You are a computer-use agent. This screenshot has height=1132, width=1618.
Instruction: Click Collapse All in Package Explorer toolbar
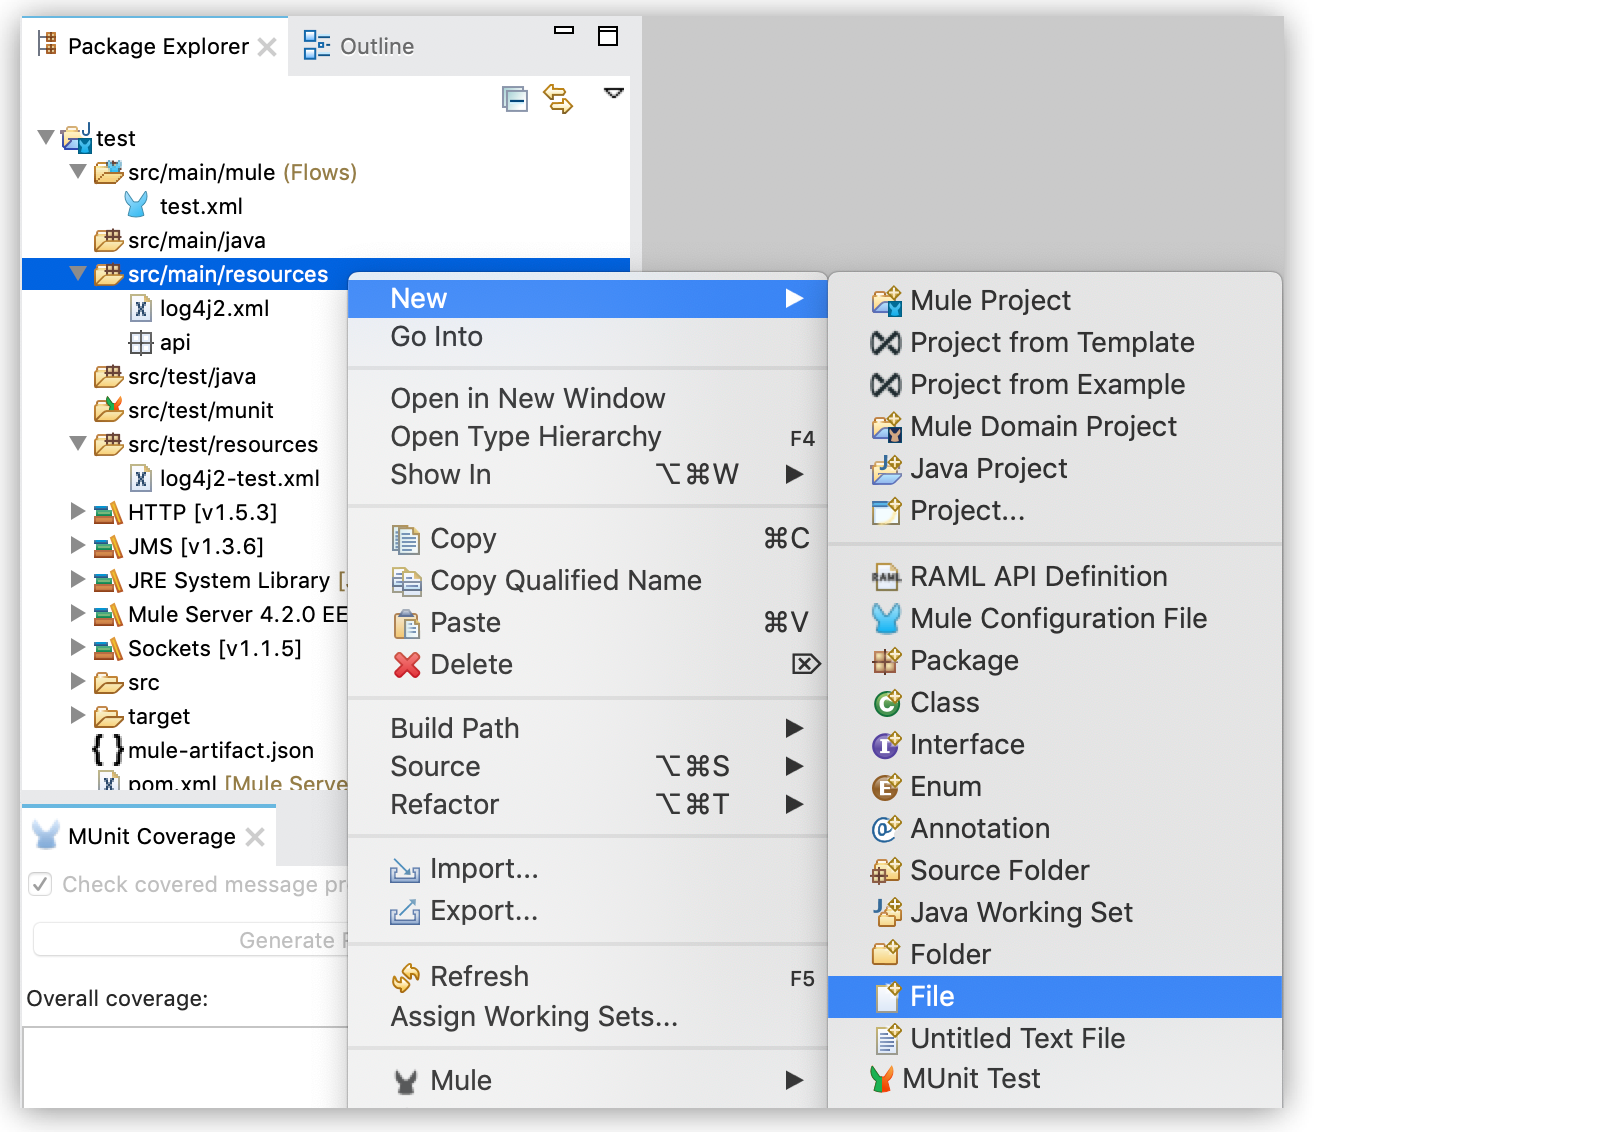[x=515, y=99]
